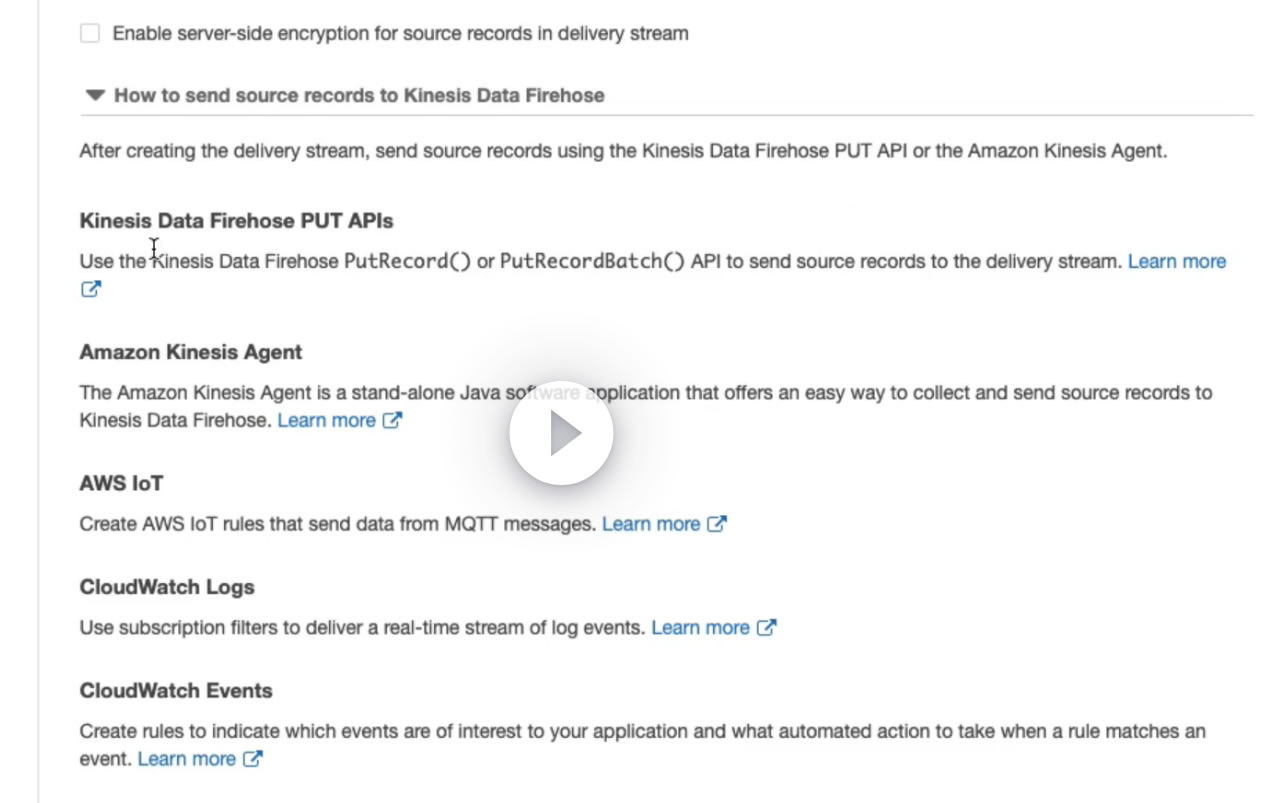The image size is (1266, 803).
Task: Click 'Enable server-side encryption' label text
Action: point(400,33)
